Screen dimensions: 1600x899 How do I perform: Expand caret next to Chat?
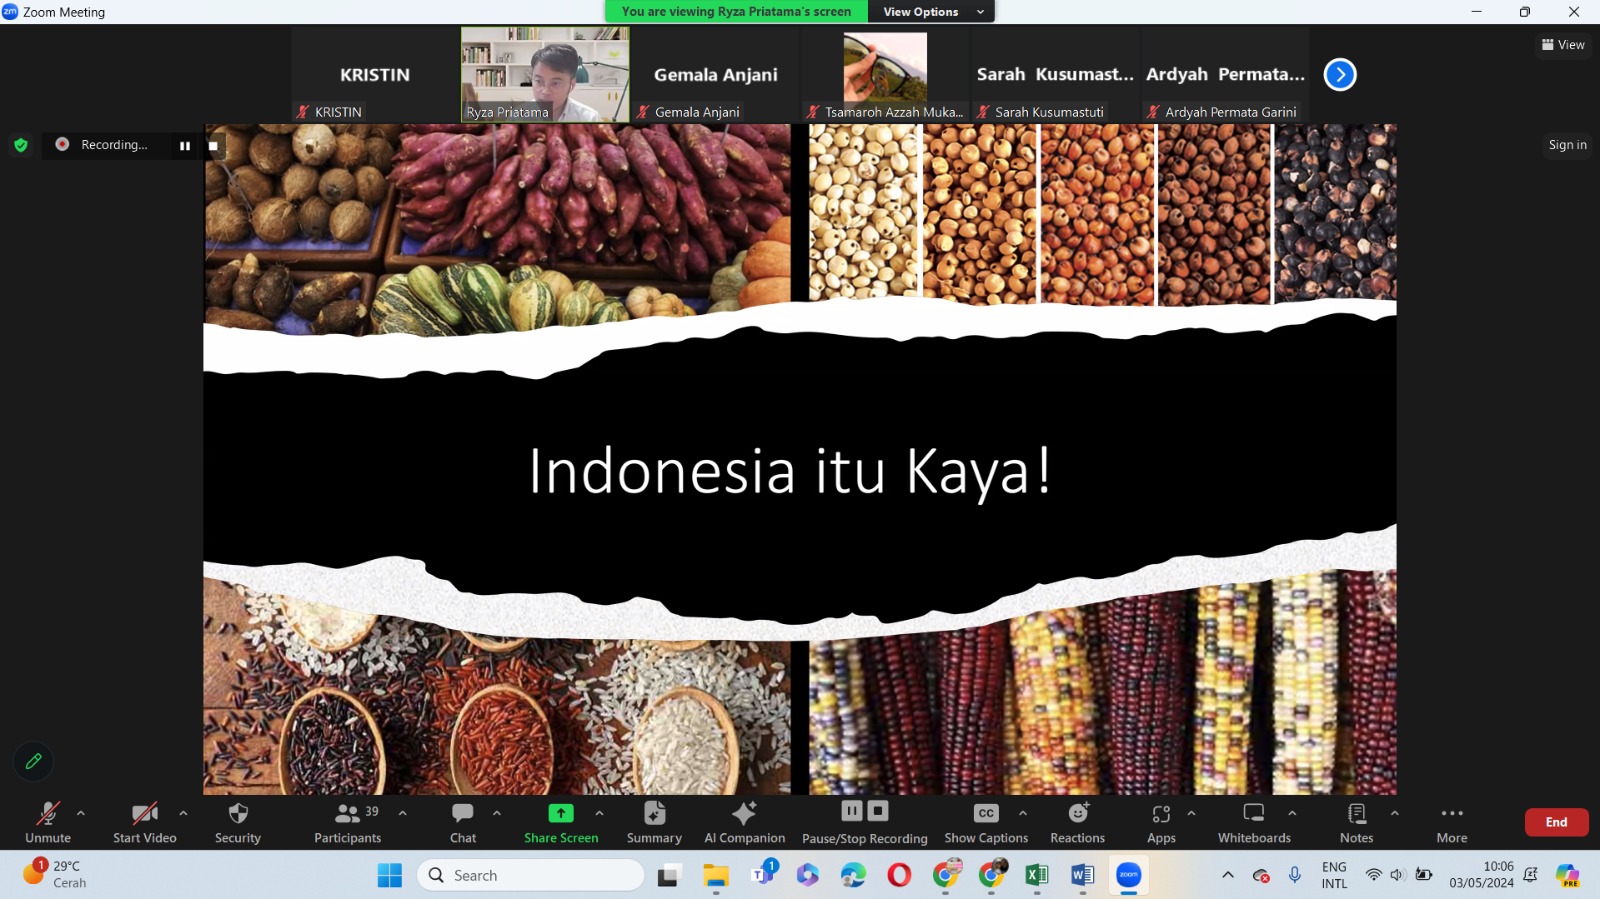(497, 813)
